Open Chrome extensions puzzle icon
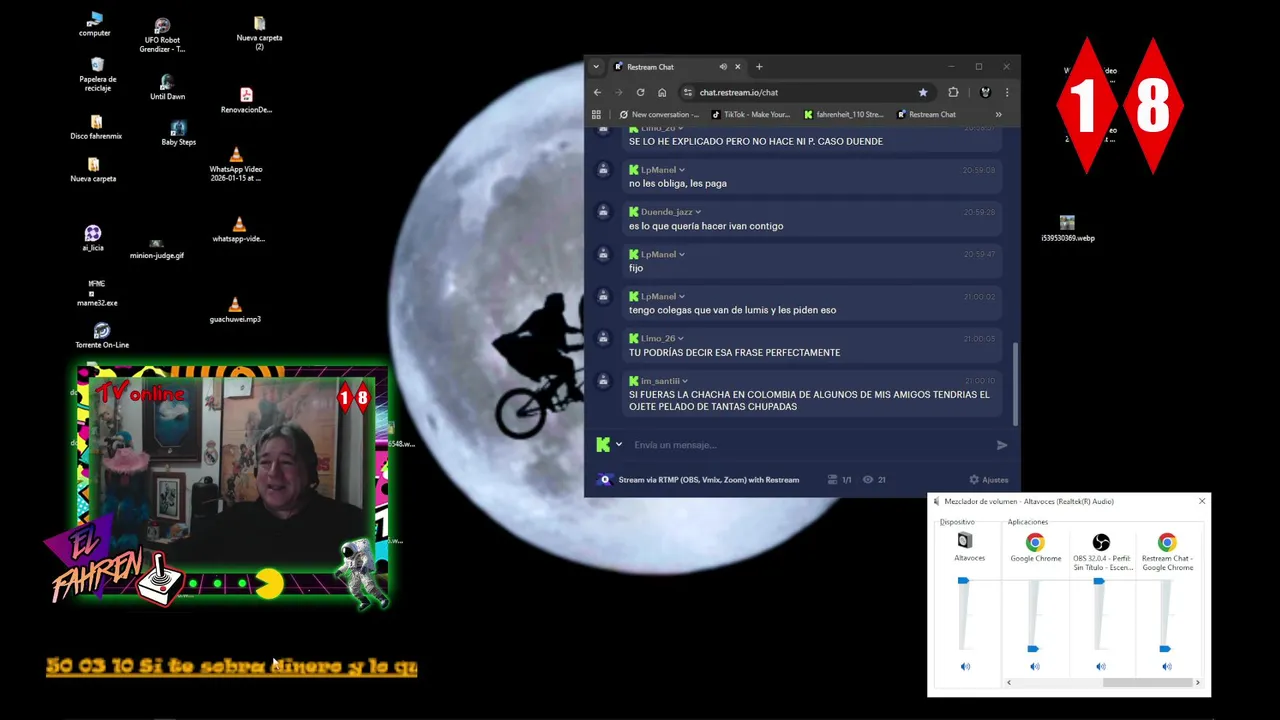1280x720 pixels. (953, 92)
